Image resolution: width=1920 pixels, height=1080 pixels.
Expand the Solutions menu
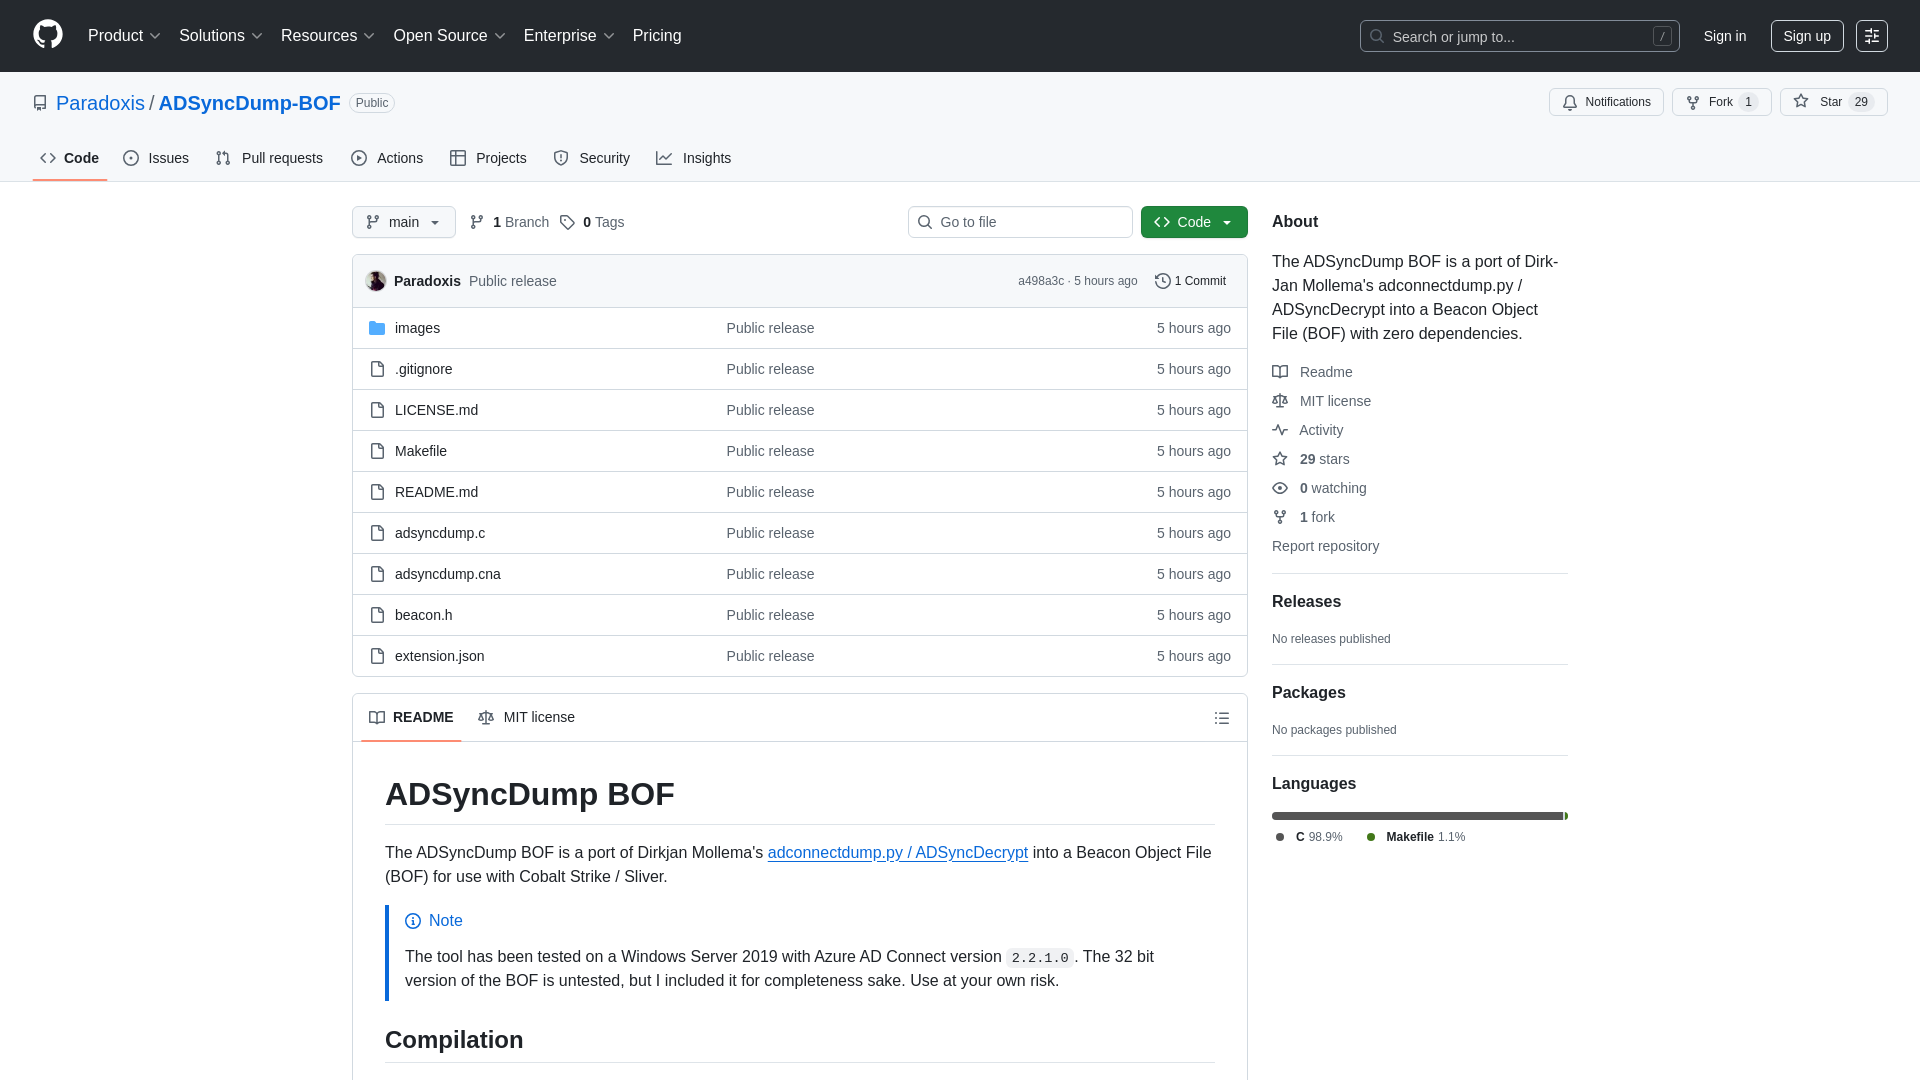(221, 36)
